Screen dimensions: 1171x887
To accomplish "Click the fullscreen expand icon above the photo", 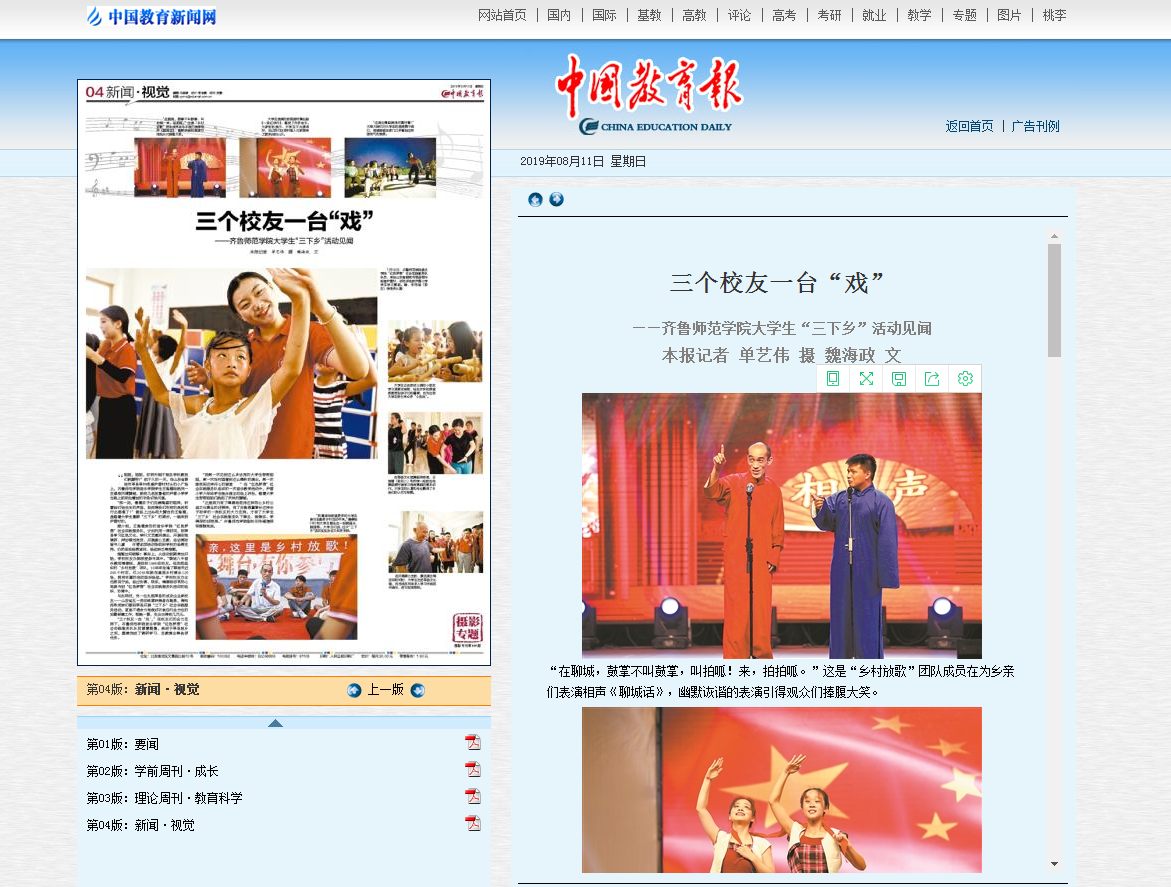I will point(866,379).
